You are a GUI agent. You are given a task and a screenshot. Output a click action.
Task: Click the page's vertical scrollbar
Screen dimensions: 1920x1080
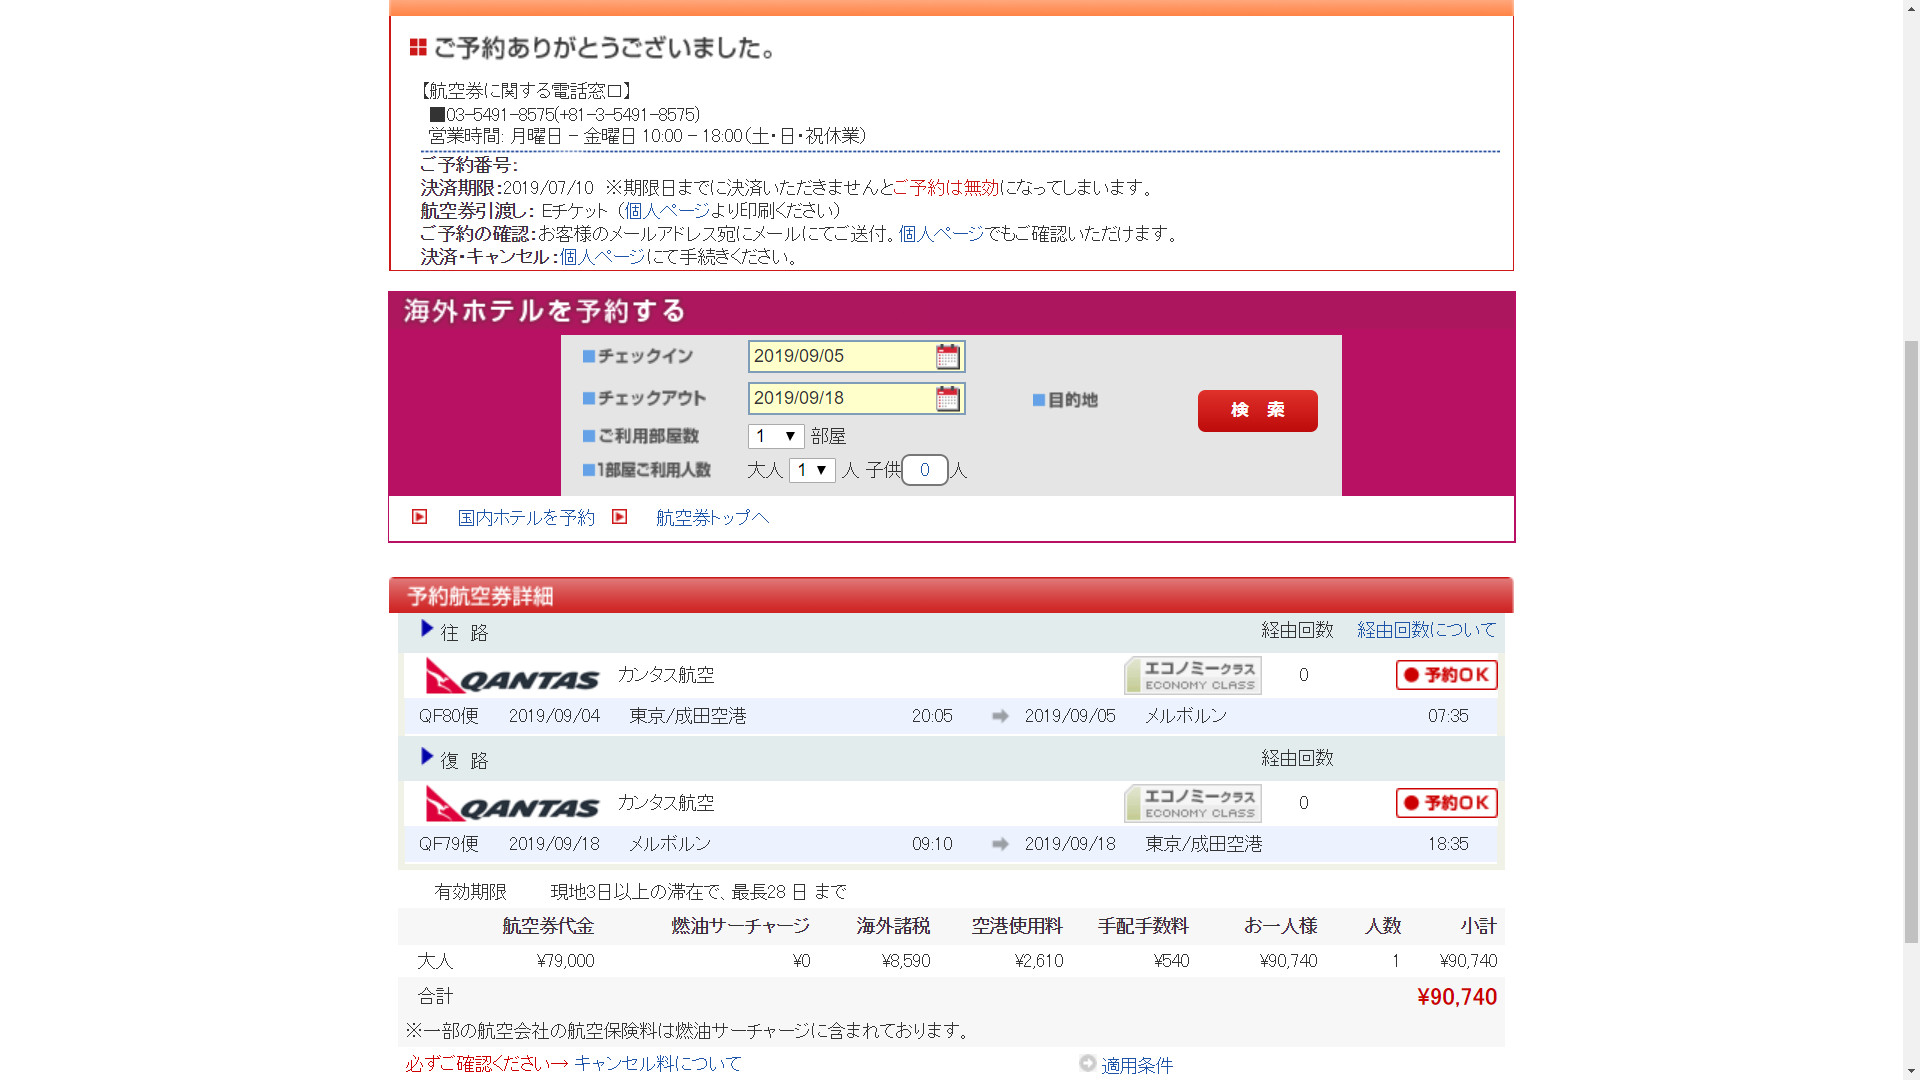[x=1911, y=640]
